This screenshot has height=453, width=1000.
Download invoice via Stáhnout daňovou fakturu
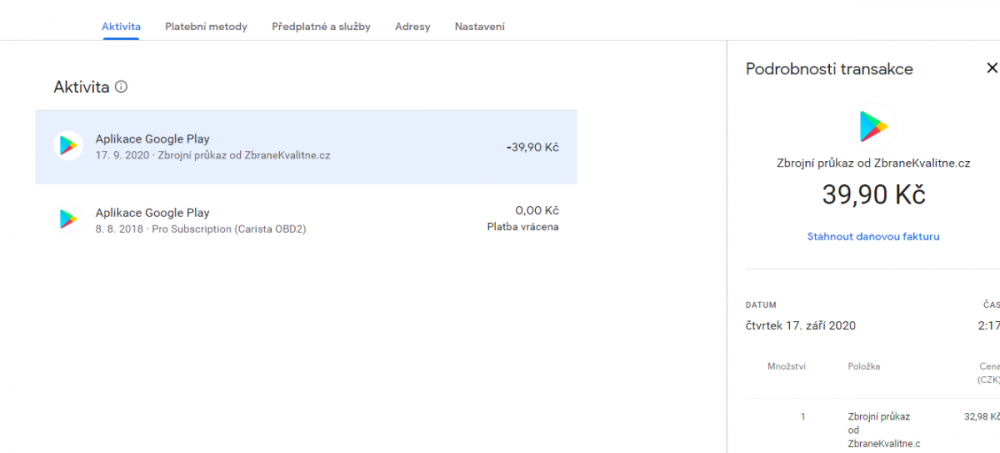point(873,237)
